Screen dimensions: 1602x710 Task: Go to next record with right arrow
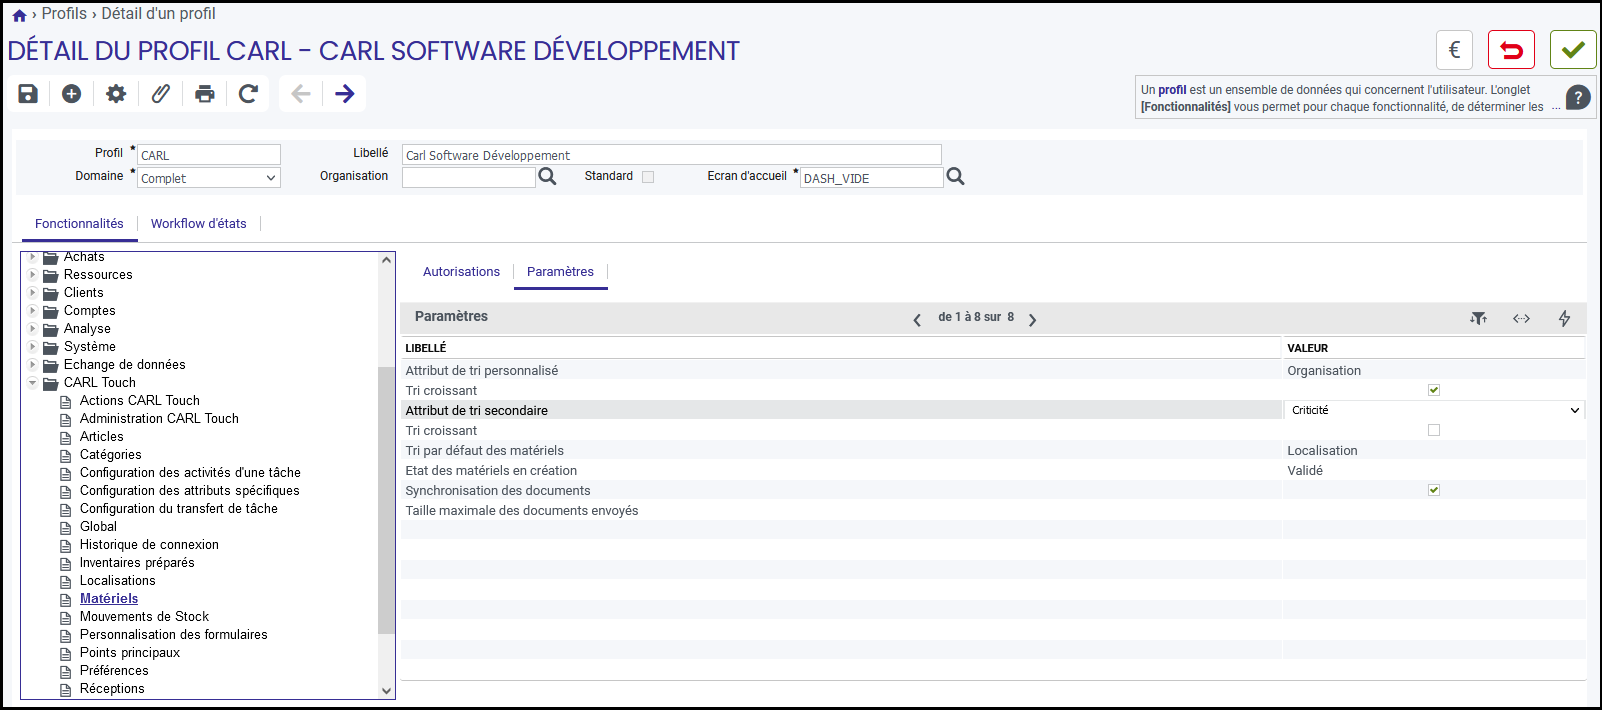pyautogui.click(x=345, y=94)
